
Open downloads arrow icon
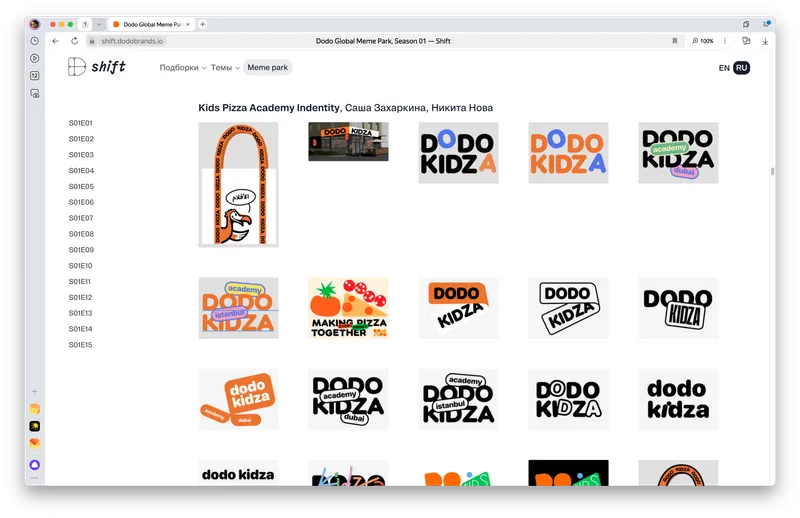click(x=765, y=41)
